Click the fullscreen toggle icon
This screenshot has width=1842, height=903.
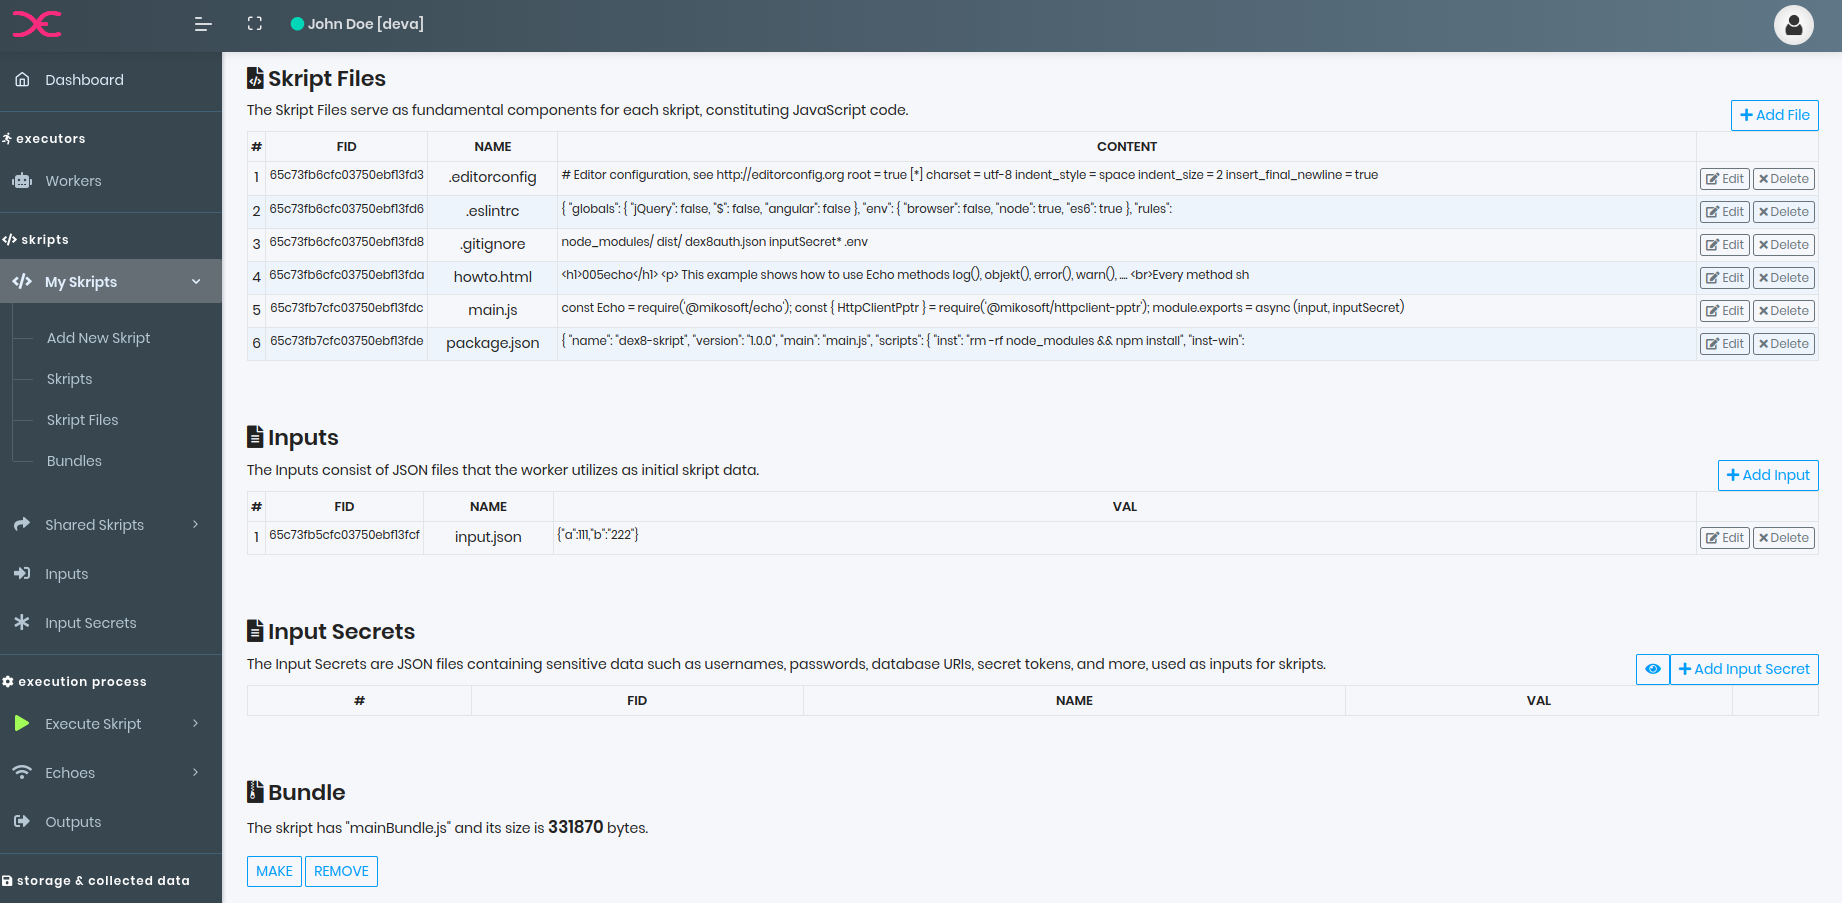click(255, 24)
